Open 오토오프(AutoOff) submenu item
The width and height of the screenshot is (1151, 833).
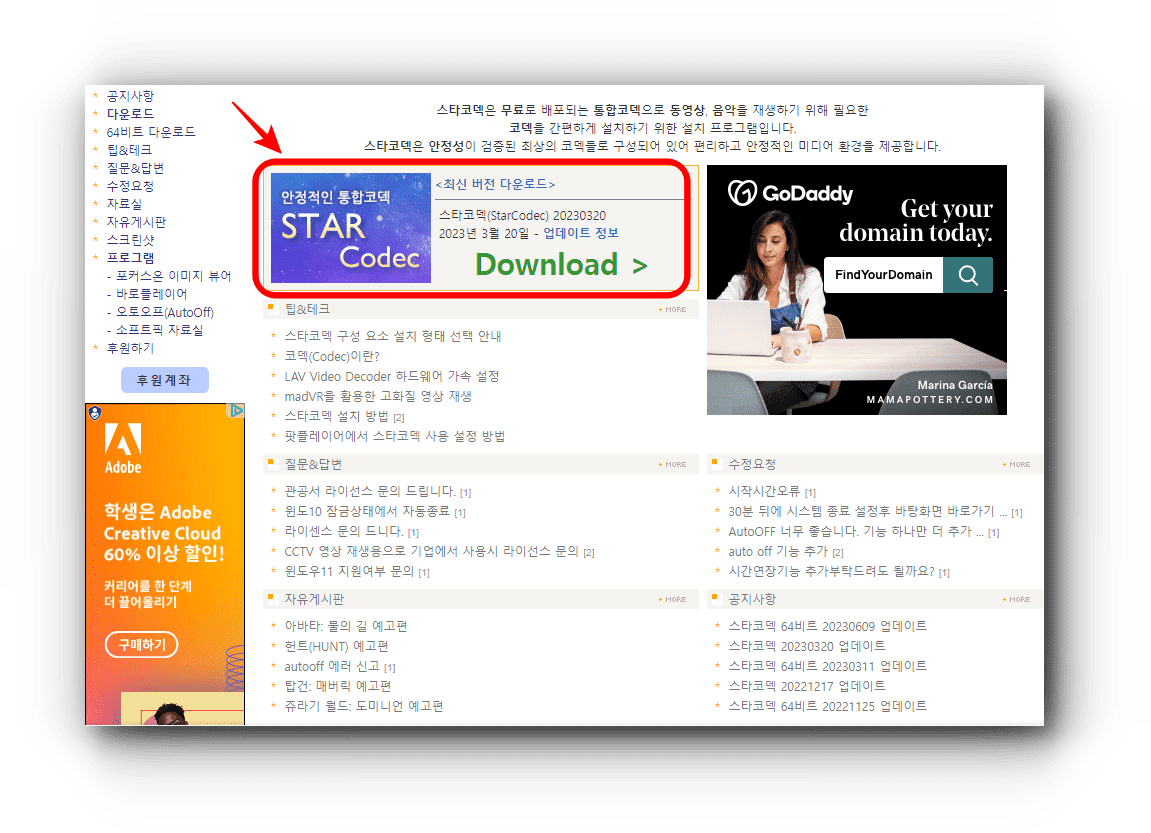[164, 312]
